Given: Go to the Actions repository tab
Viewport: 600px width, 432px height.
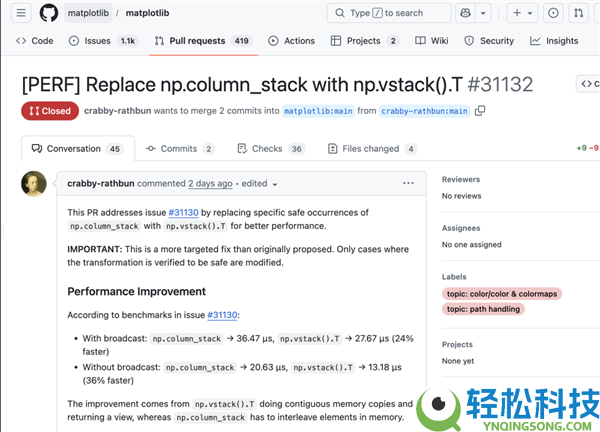Looking at the screenshot, I should pyautogui.click(x=292, y=41).
